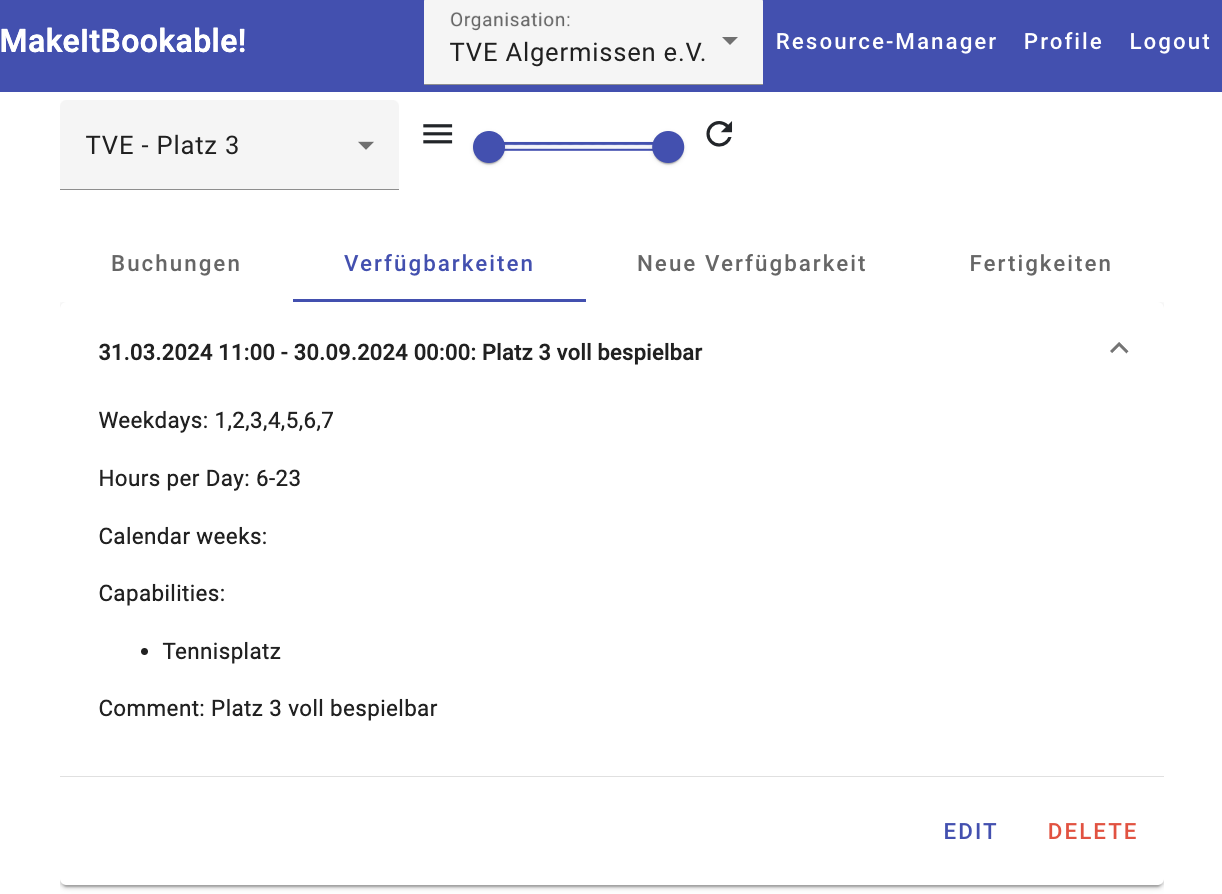1222x894 pixels.
Task: Click the refresh icon next to the slider
Action: (719, 134)
